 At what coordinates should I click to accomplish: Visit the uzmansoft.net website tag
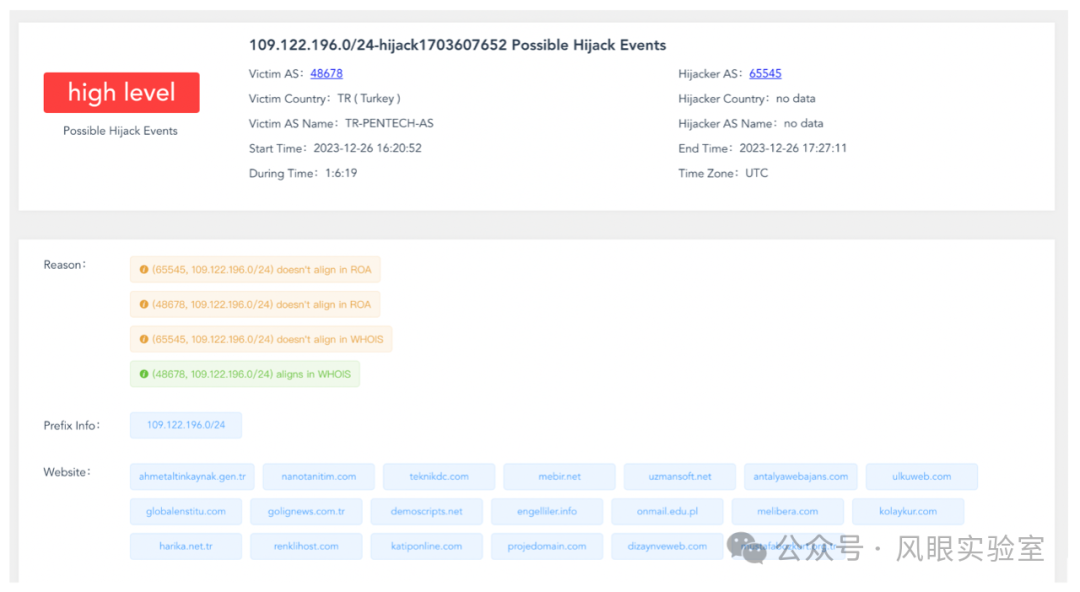coord(679,477)
